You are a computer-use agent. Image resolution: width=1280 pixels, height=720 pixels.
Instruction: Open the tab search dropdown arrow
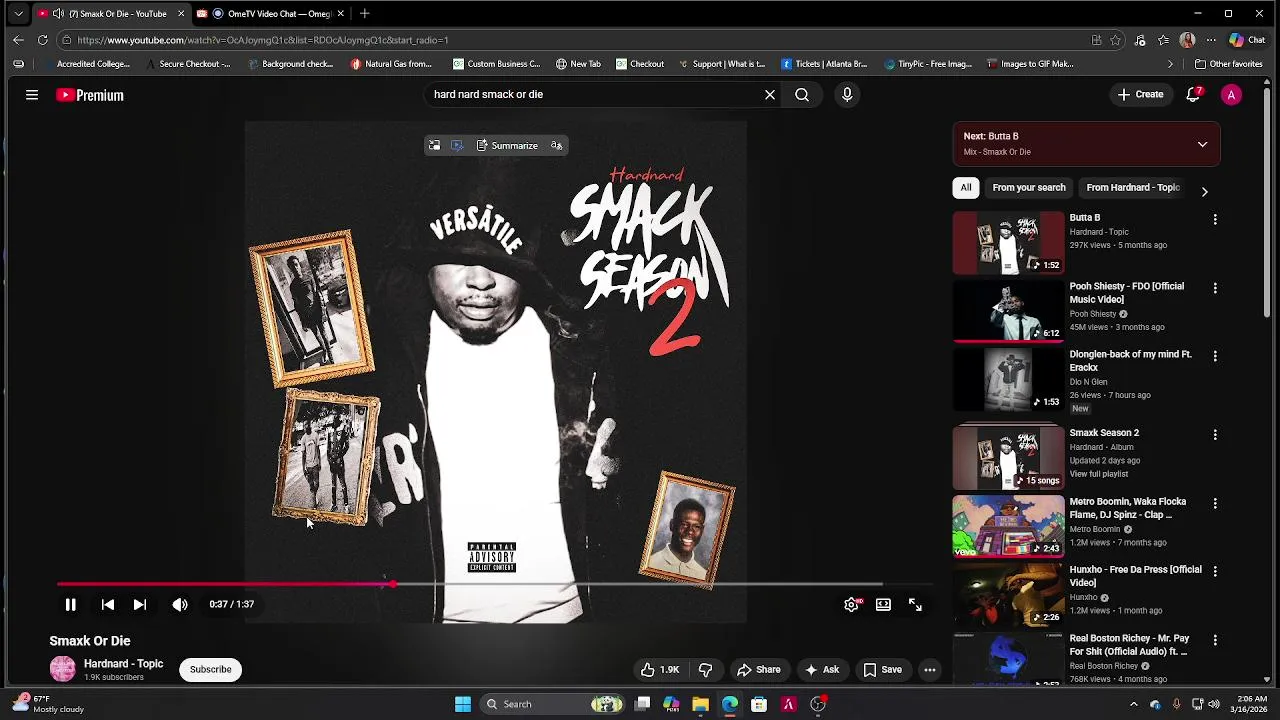18,14
